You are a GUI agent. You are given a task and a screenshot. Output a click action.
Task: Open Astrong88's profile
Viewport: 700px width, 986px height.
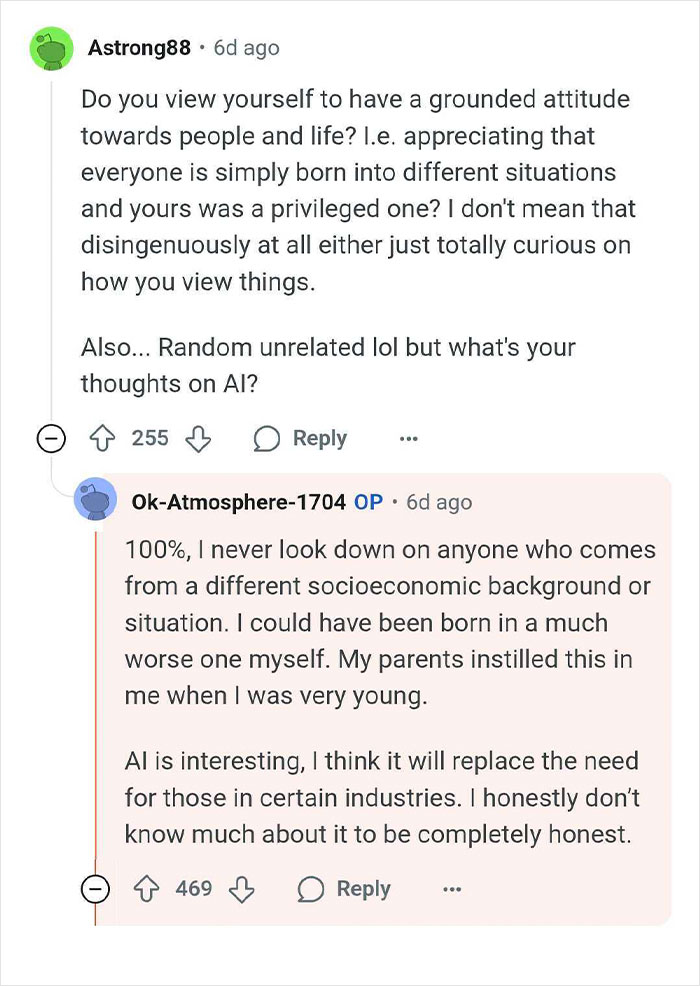139,46
